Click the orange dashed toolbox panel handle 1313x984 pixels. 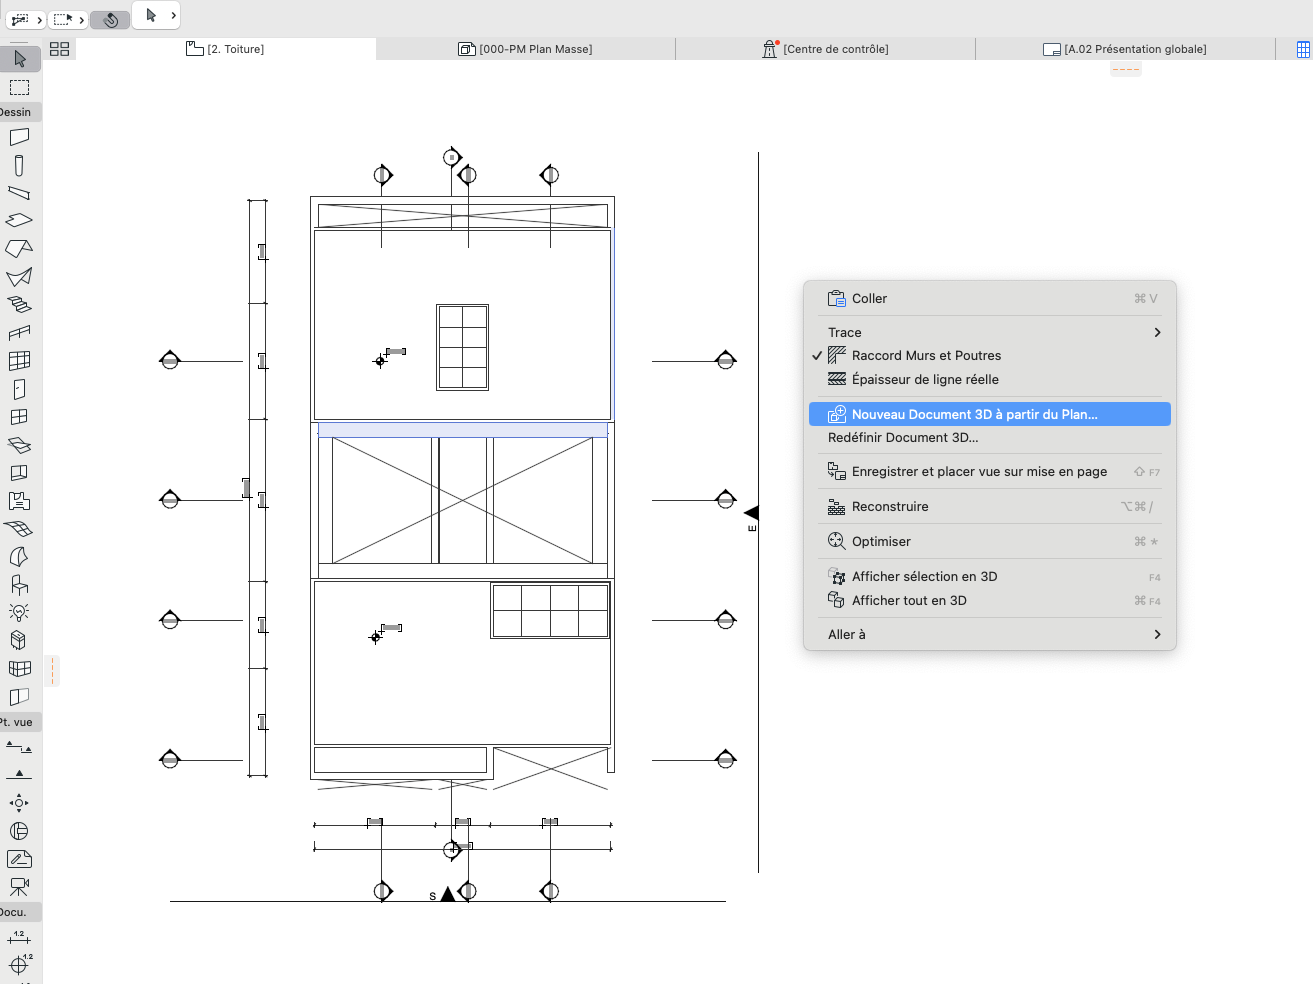pyautogui.click(x=52, y=671)
